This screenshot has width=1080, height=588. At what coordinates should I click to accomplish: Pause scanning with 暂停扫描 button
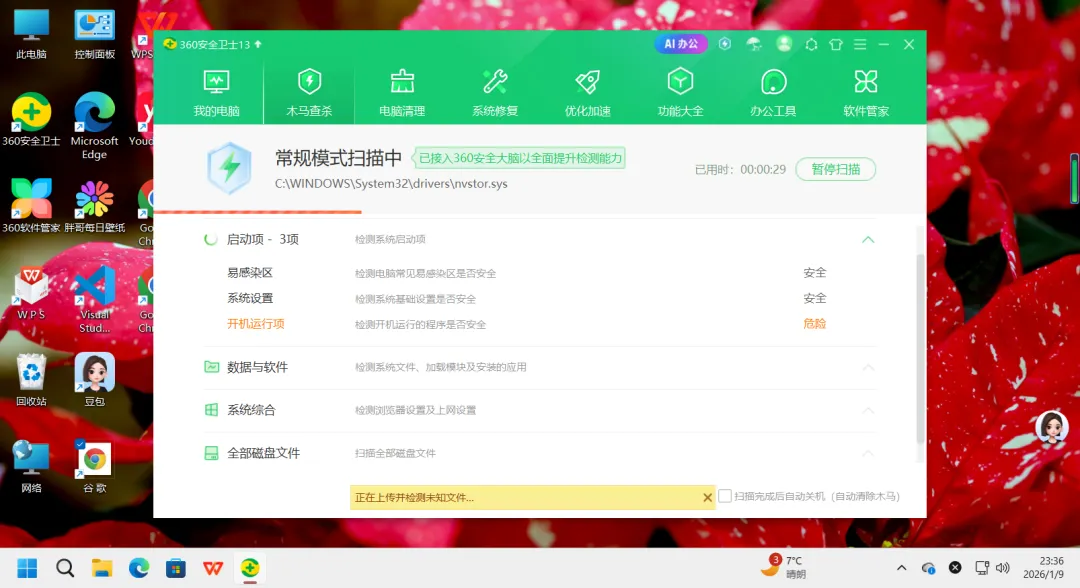[835, 169]
